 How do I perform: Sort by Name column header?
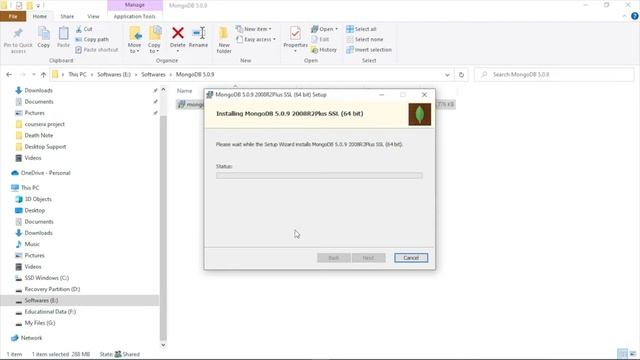[x=184, y=91]
